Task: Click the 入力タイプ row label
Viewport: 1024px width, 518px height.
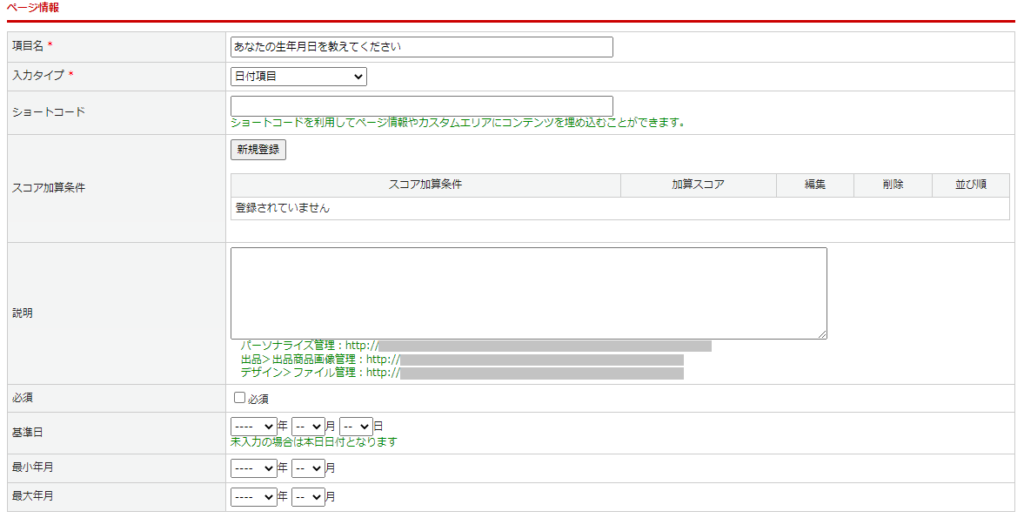Action: pyautogui.click(x=39, y=76)
